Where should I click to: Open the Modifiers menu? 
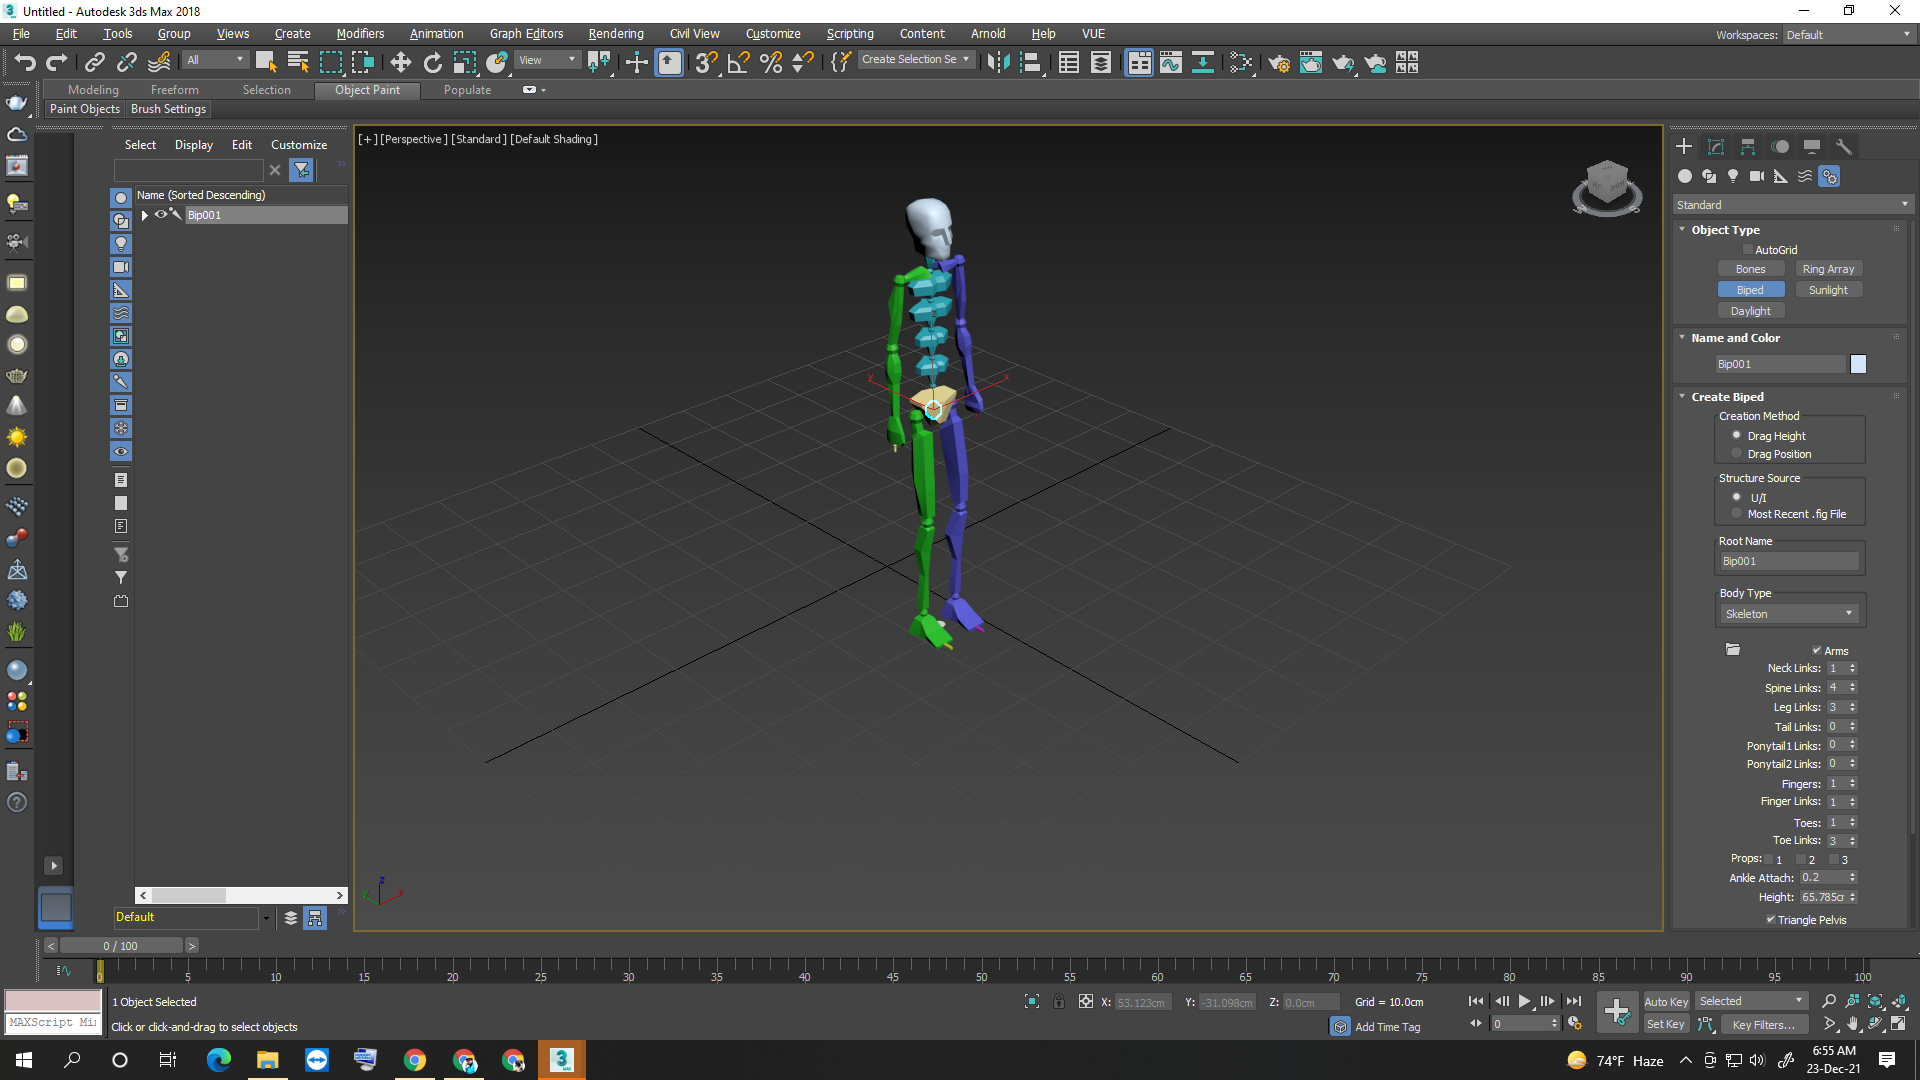[x=360, y=34]
